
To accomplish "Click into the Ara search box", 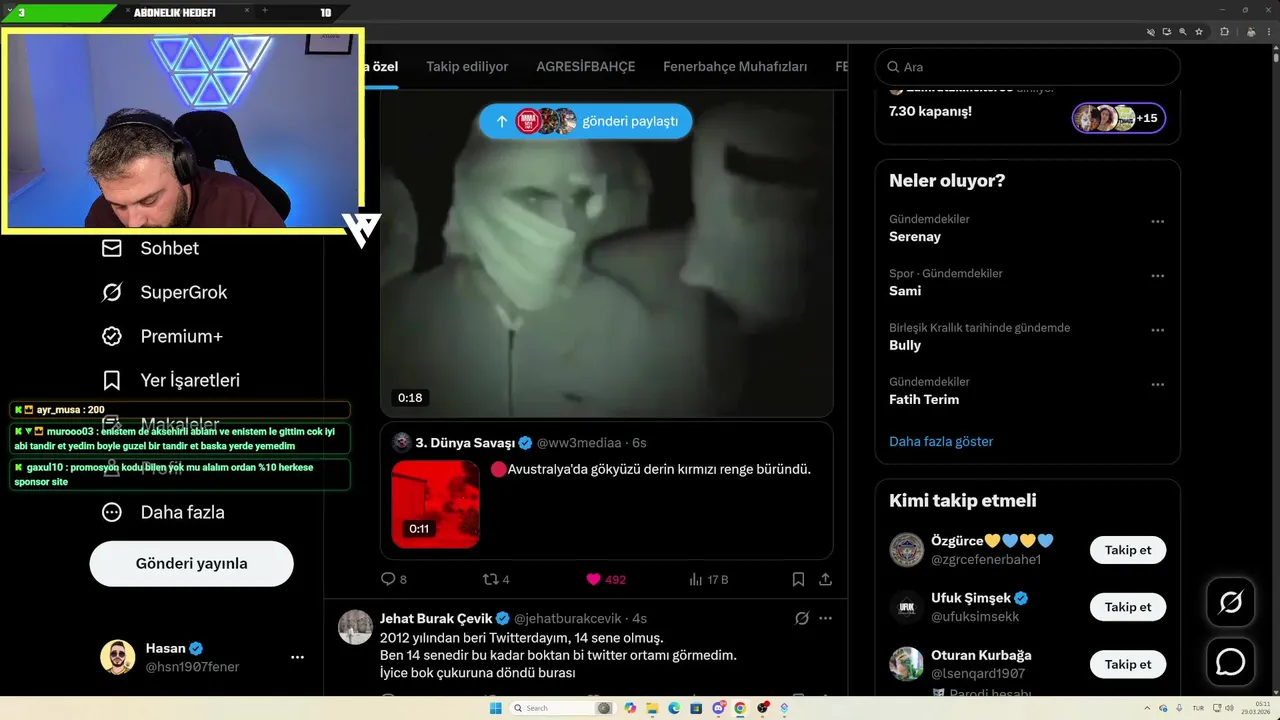I will coord(1027,67).
